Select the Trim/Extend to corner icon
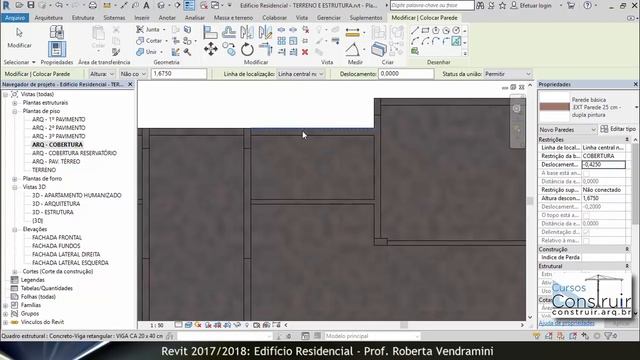 click(x=265, y=50)
